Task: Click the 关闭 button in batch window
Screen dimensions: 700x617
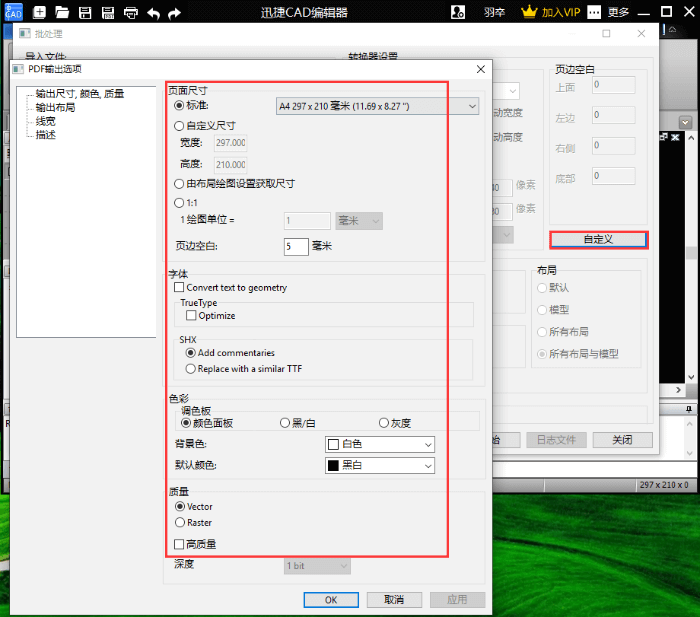Action: pos(622,440)
